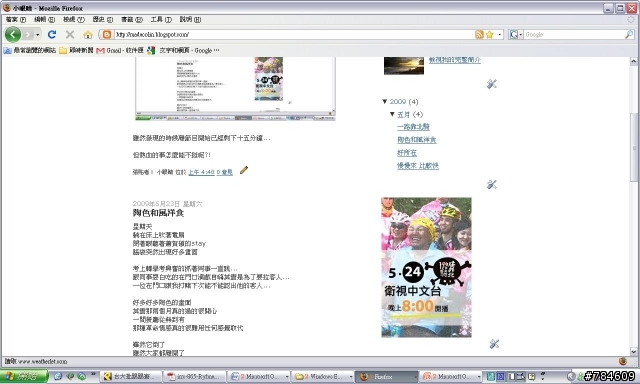The width and height of the screenshot is (640, 384).
Task: Click the page scrollbar up arrow
Action: (633, 61)
